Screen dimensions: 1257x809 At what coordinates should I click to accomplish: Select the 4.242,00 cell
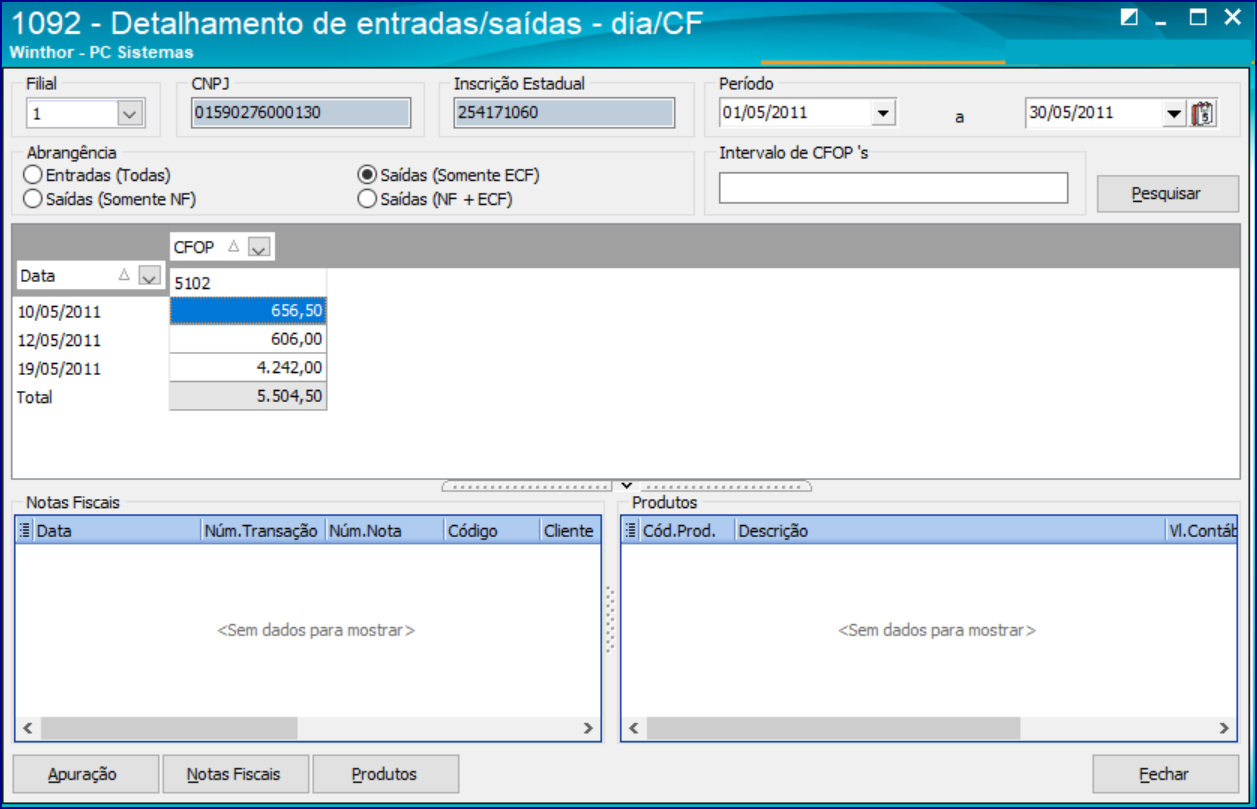pos(248,368)
